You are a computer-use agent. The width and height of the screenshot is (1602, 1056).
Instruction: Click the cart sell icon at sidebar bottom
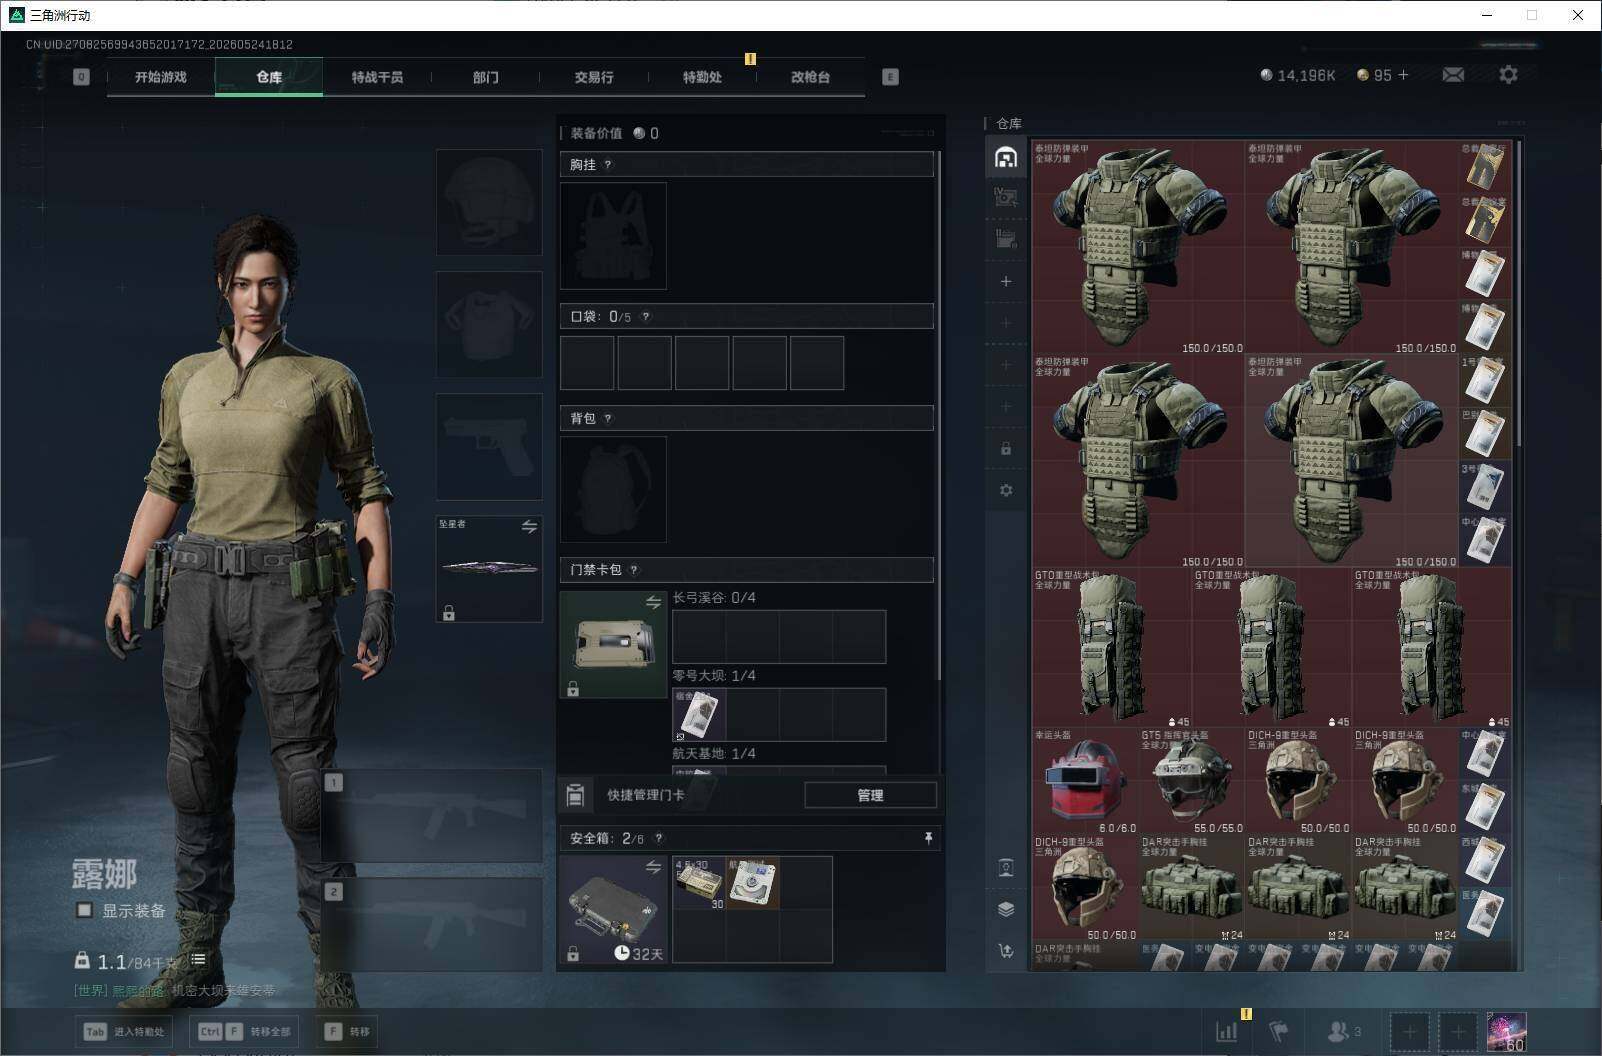[x=1006, y=951]
